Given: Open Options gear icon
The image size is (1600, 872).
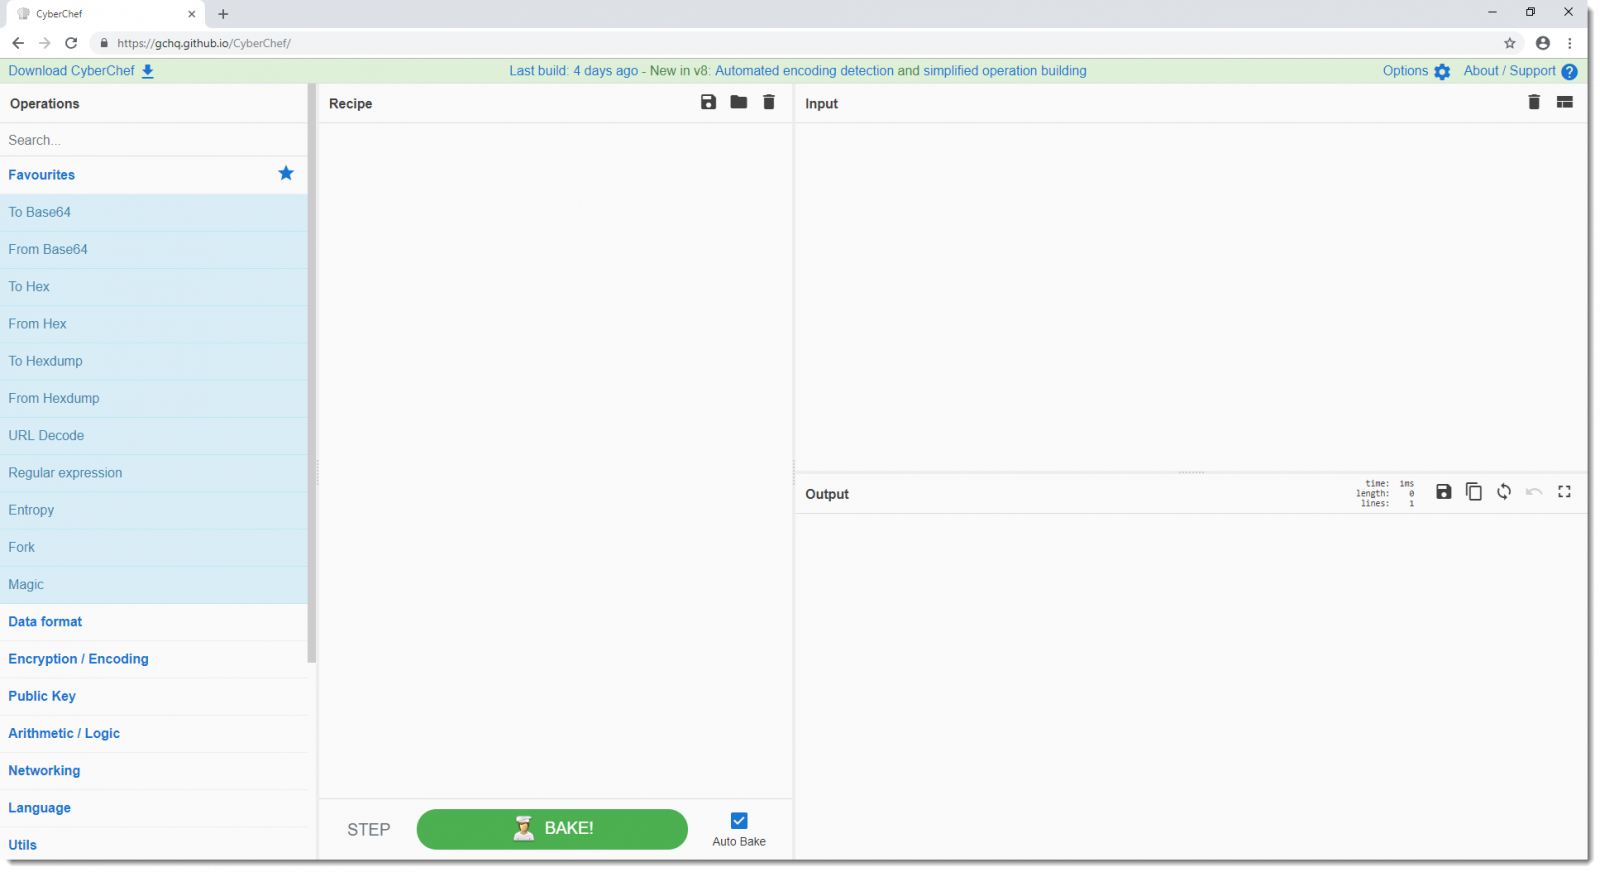Looking at the screenshot, I should 1442,72.
